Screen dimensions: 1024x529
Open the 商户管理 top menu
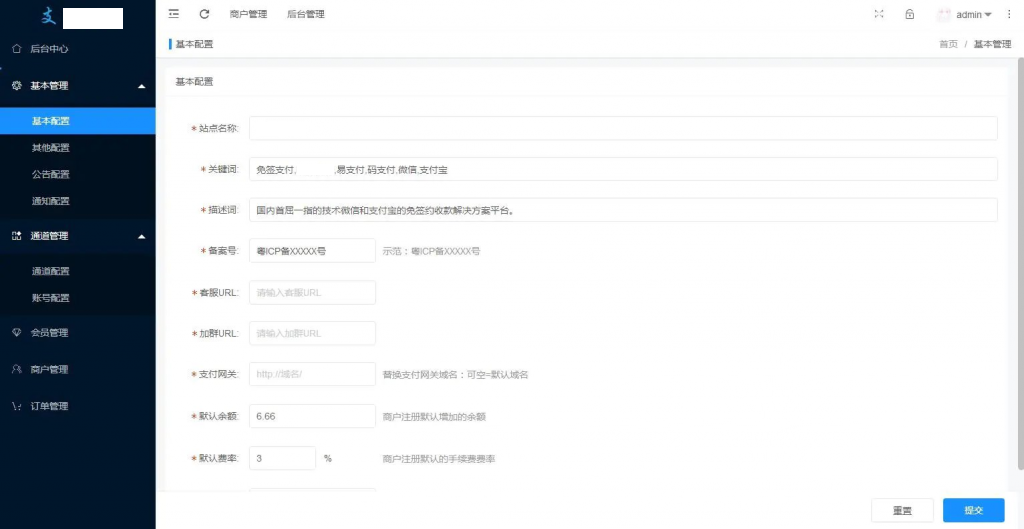click(248, 15)
